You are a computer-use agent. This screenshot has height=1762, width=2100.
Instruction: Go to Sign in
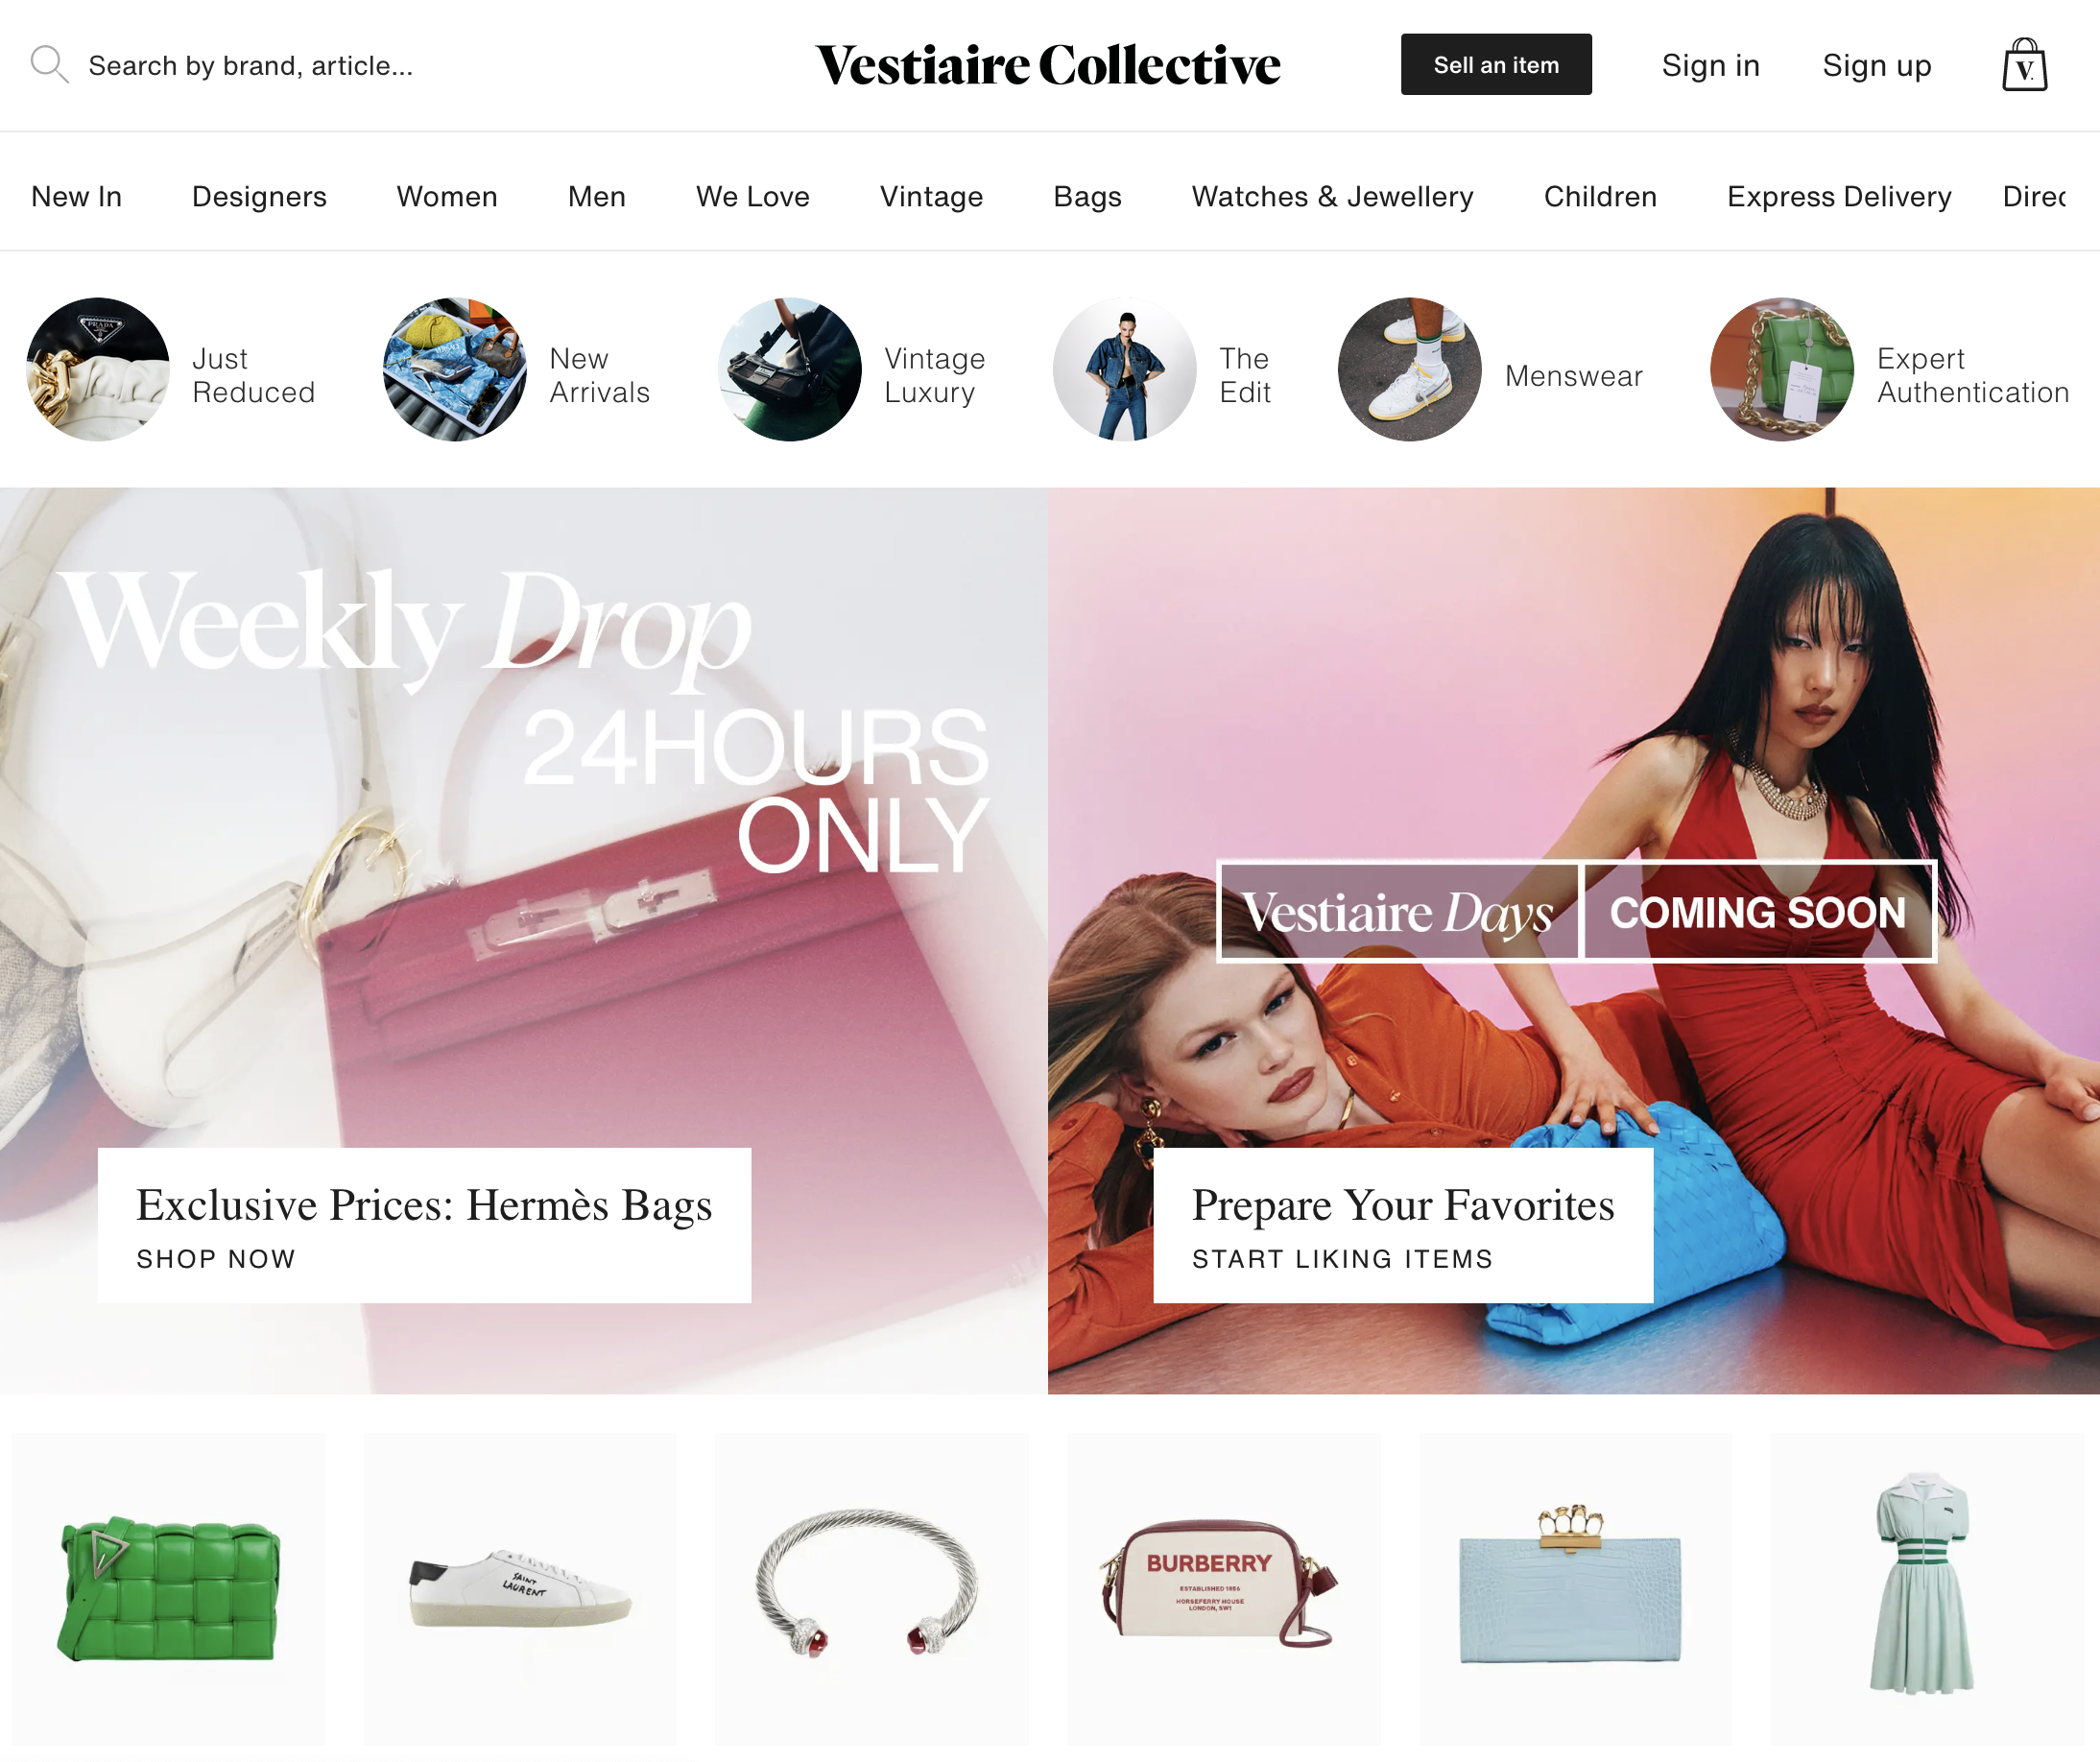coord(1710,65)
